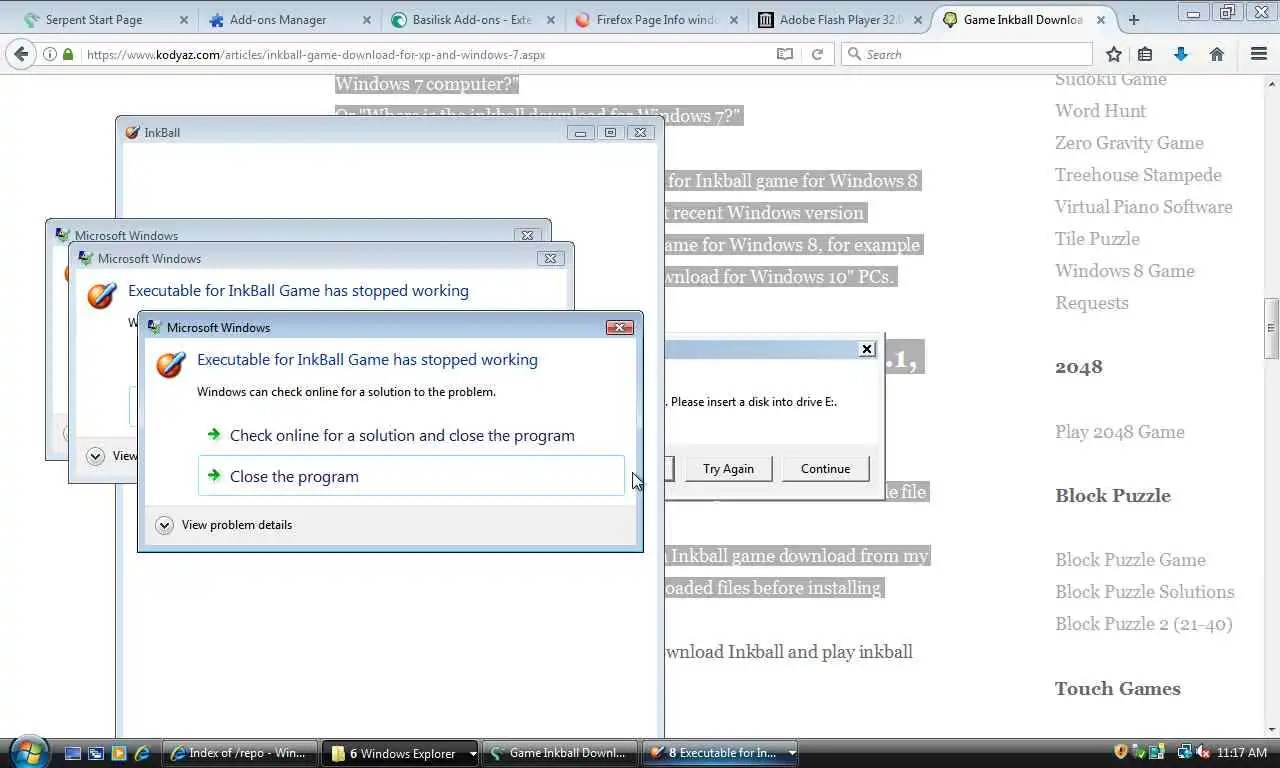Expand View problem details in front dialog
Image resolution: width=1280 pixels, height=768 pixels.
coord(225,525)
